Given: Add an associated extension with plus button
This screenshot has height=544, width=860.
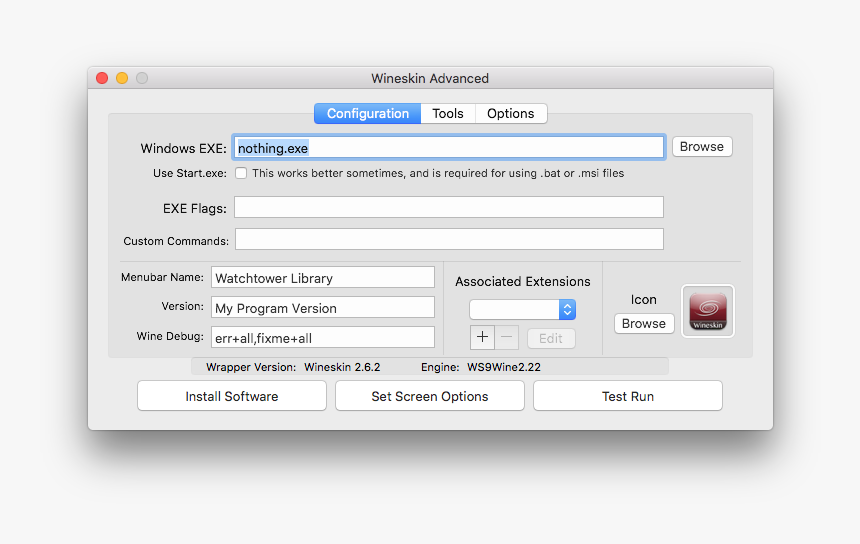Looking at the screenshot, I should tap(482, 337).
